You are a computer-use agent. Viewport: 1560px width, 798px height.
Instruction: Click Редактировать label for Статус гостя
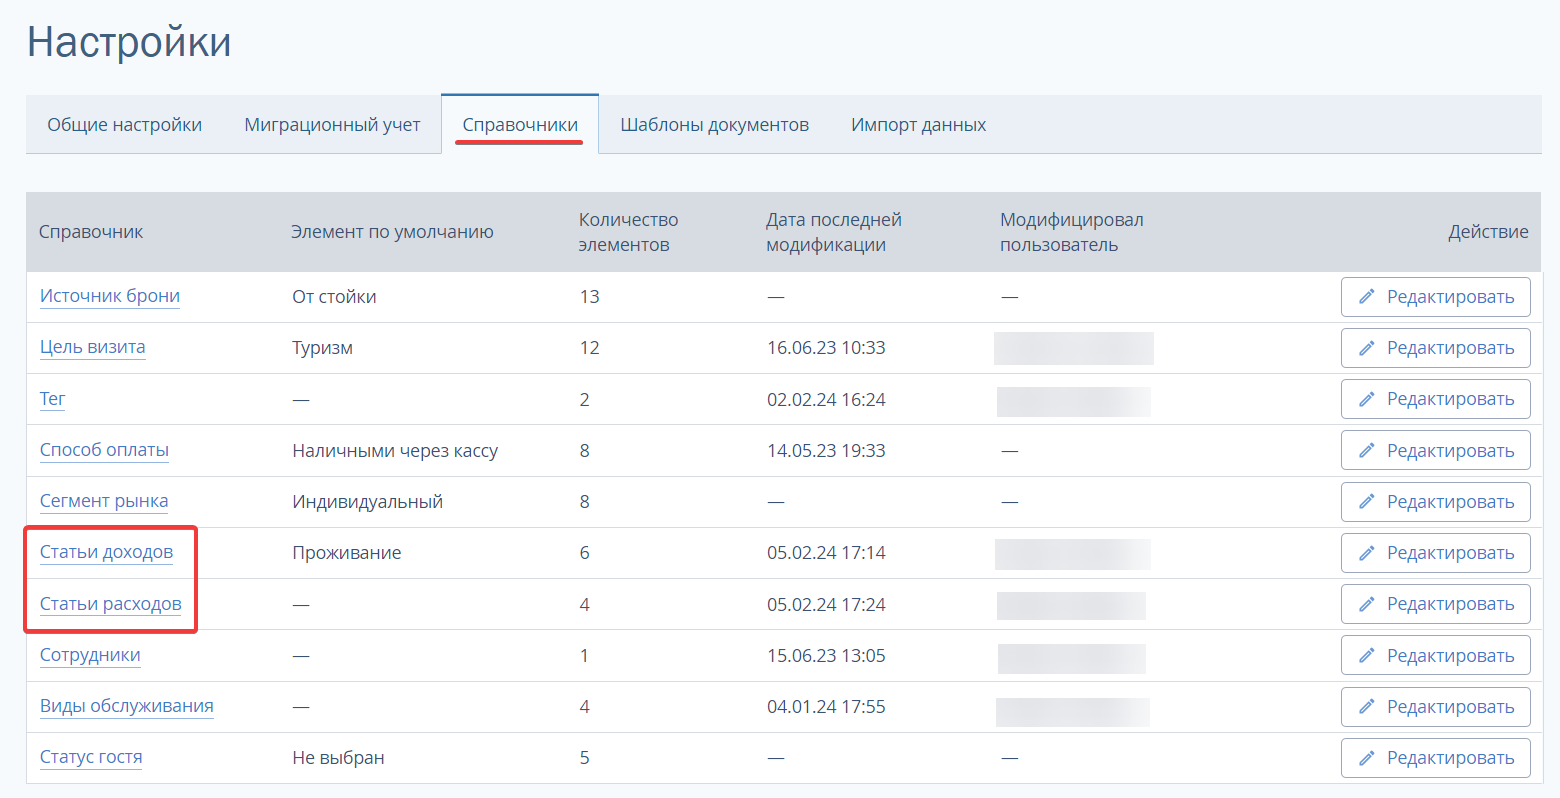click(x=1450, y=758)
